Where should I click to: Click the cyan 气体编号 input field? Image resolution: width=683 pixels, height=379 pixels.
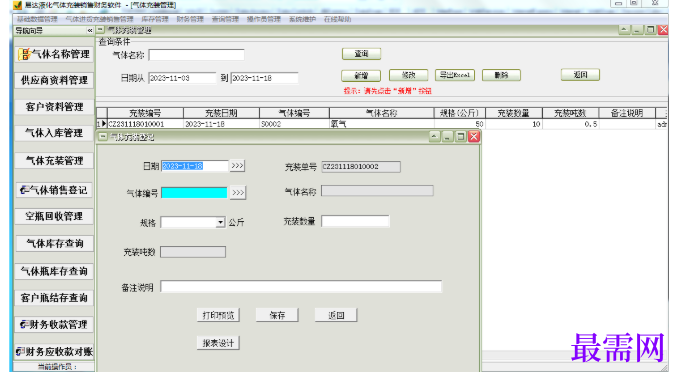pos(194,193)
